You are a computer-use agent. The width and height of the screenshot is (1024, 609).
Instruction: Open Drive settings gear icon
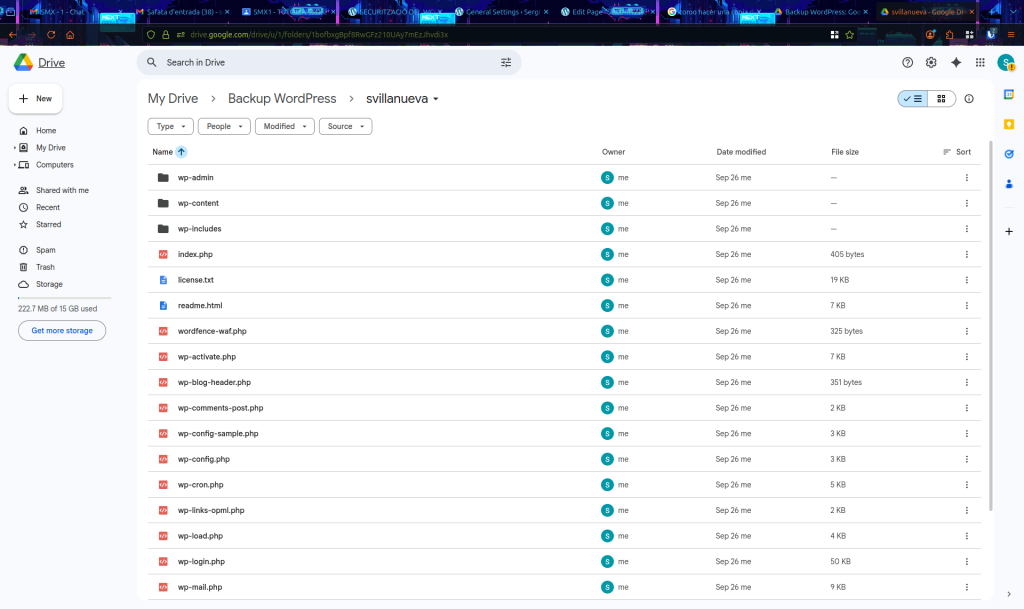(x=931, y=62)
